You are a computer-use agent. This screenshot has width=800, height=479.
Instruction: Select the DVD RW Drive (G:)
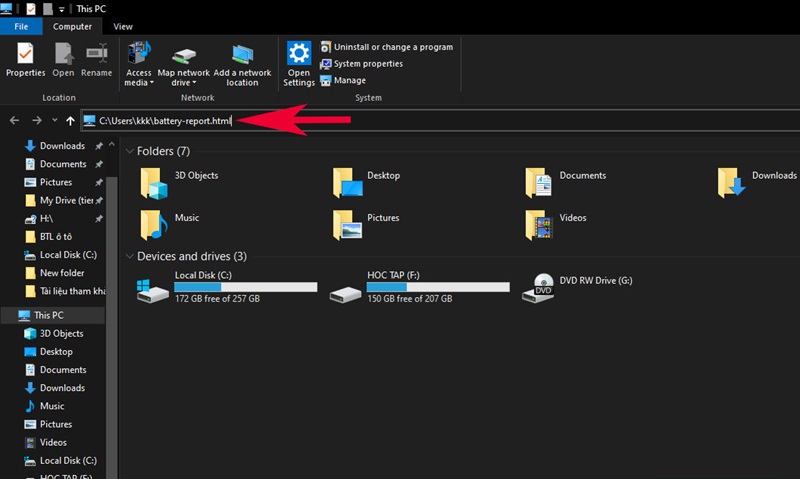coord(577,287)
